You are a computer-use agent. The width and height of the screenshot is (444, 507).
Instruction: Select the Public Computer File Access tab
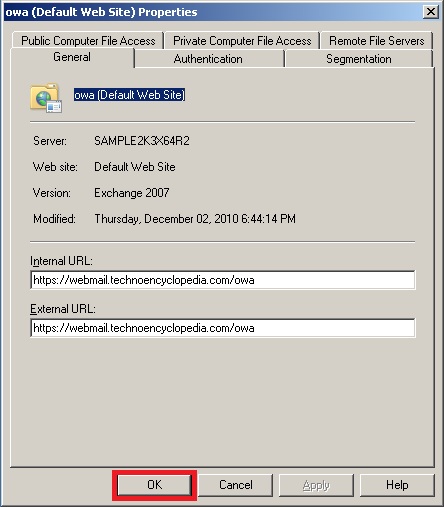pos(88,41)
